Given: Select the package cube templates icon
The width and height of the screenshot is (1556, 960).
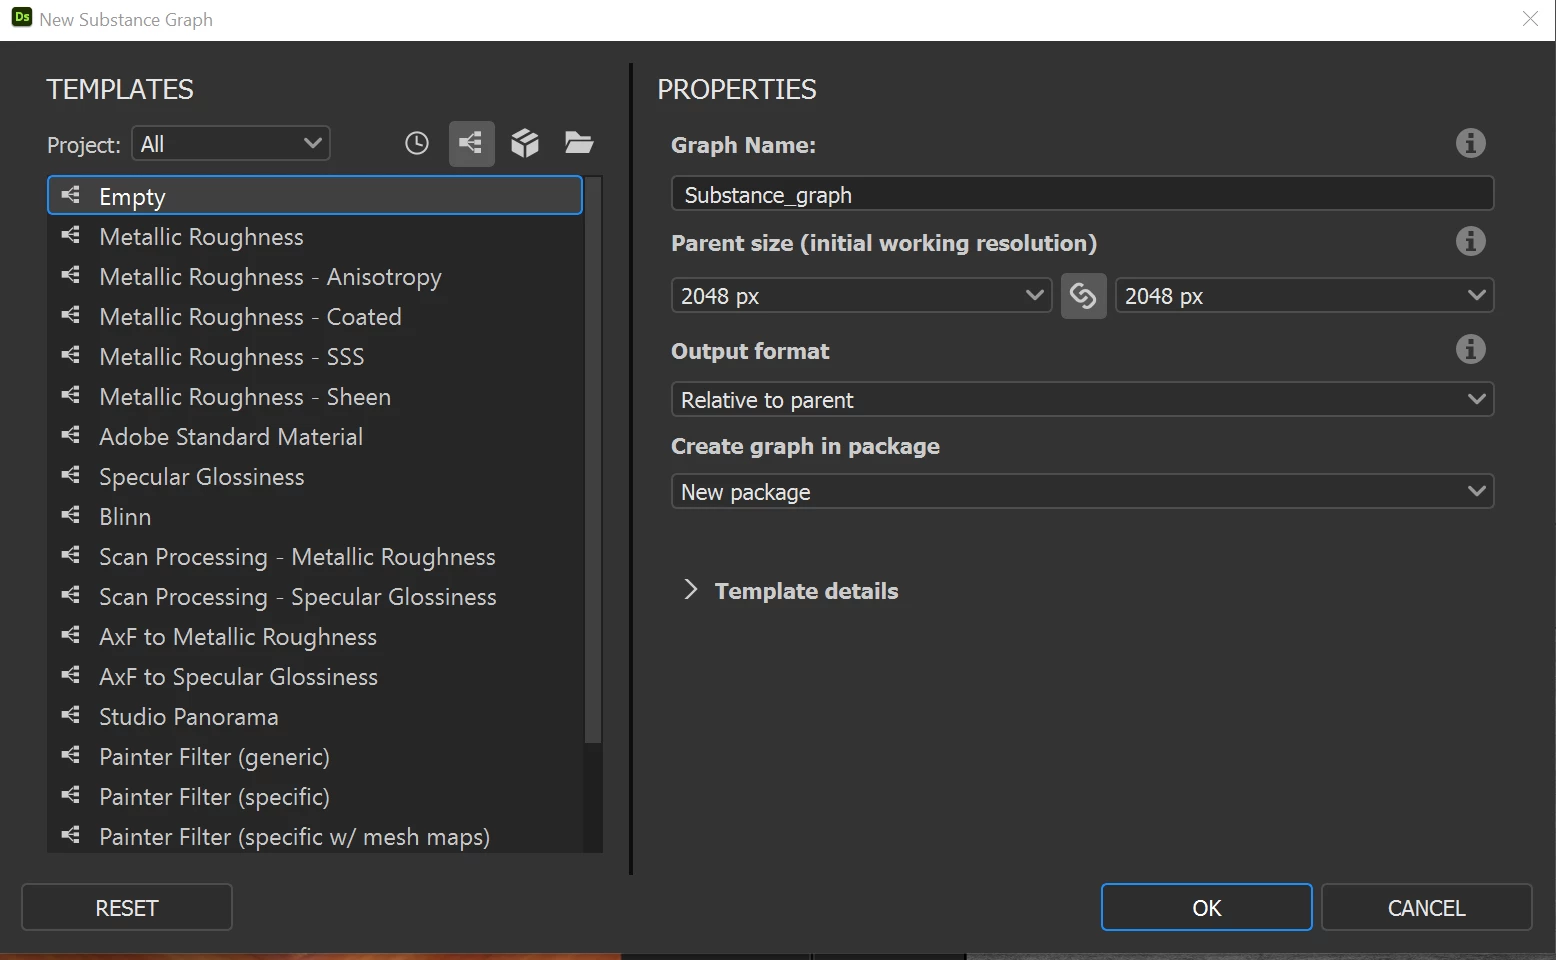Looking at the screenshot, I should (x=525, y=143).
